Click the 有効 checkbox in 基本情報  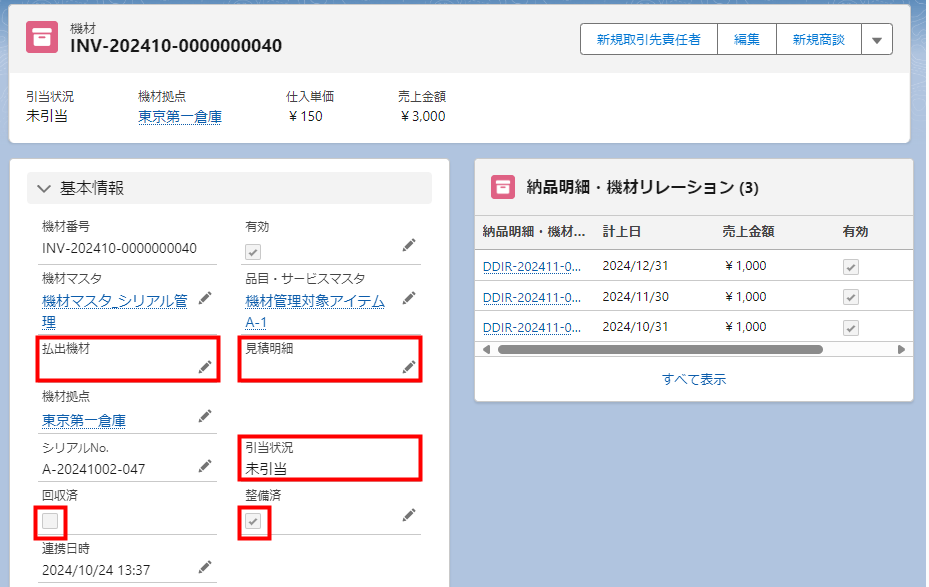tap(253, 252)
